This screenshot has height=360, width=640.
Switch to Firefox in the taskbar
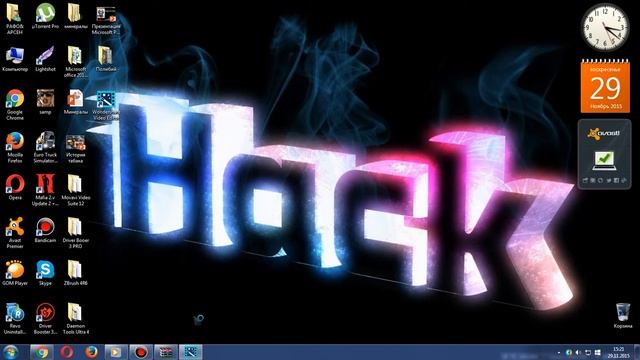(x=91, y=352)
